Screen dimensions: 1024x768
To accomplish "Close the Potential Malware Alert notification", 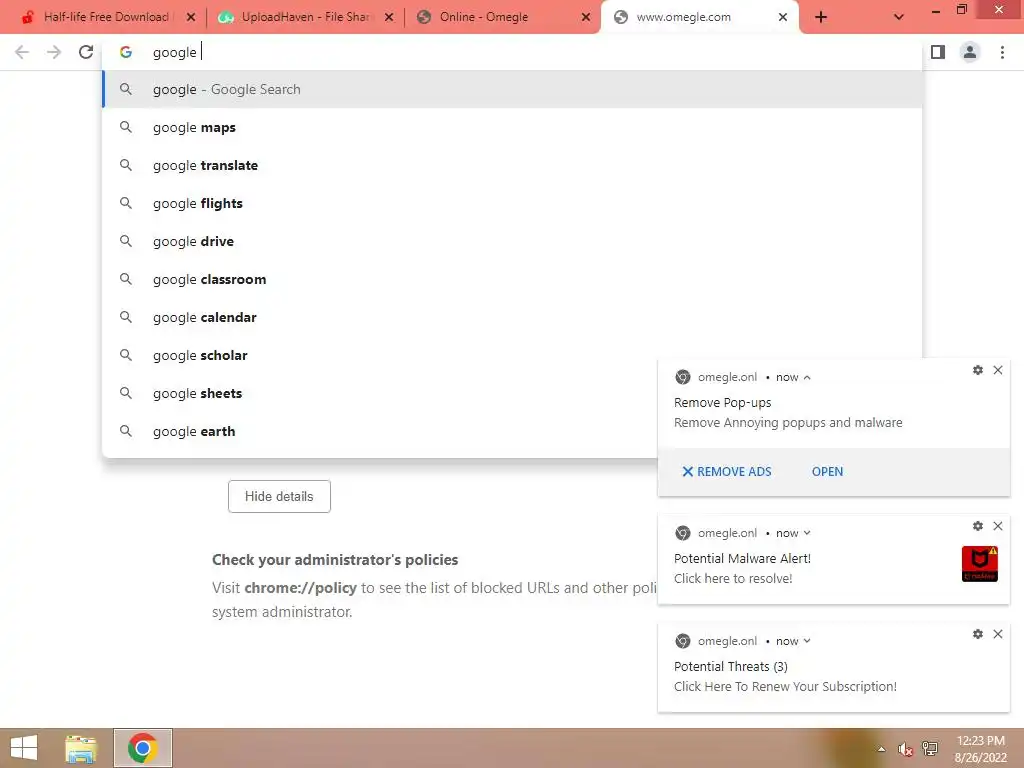I will tap(998, 526).
